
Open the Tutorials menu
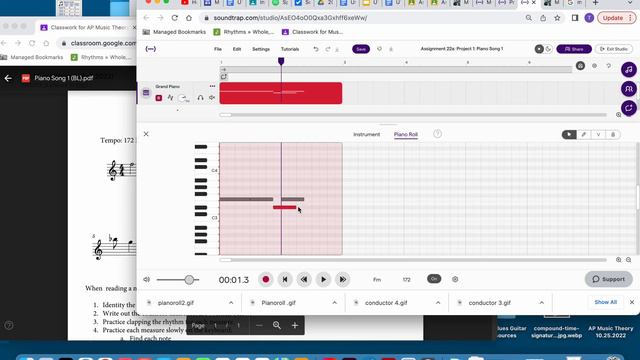tap(290, 49)
